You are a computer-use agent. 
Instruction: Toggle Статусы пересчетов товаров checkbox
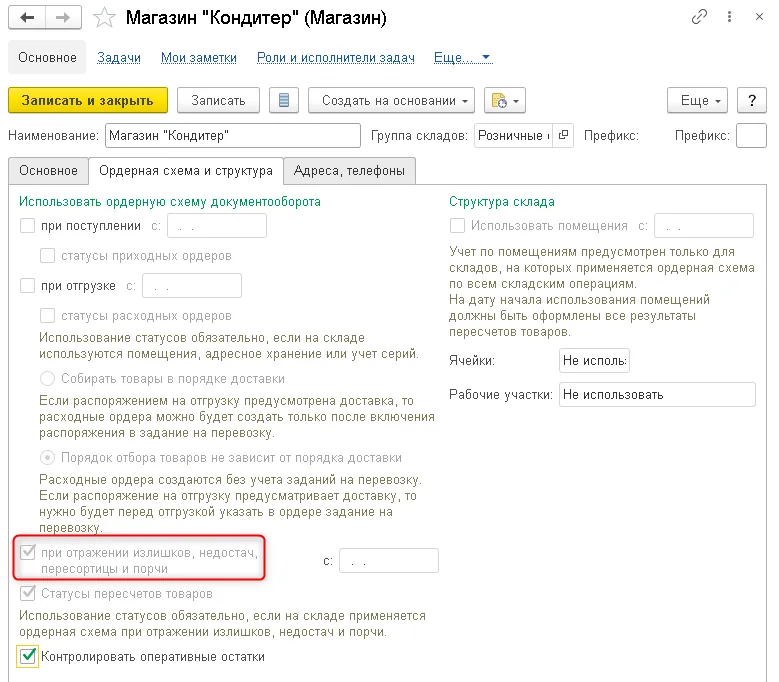[x=27, y=593]
